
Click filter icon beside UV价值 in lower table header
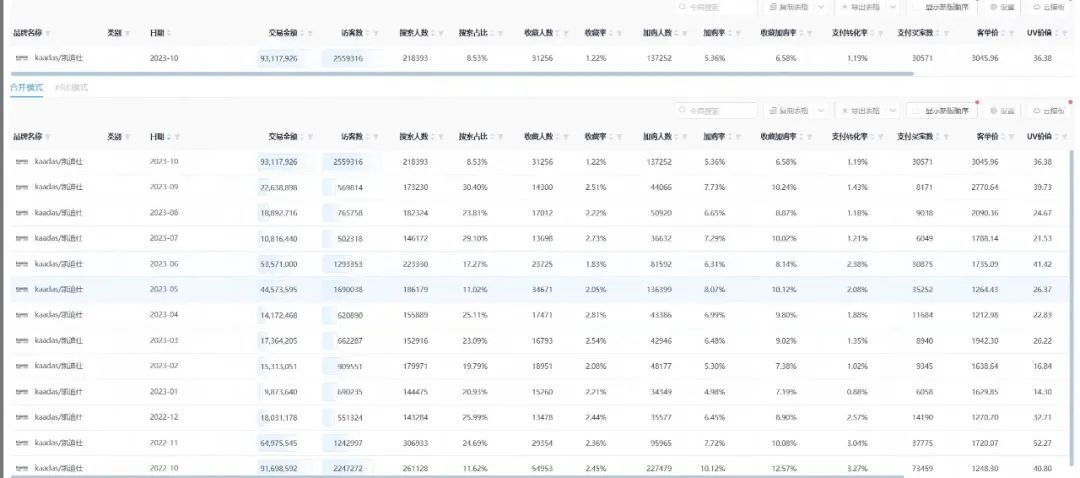point(1065,137)
